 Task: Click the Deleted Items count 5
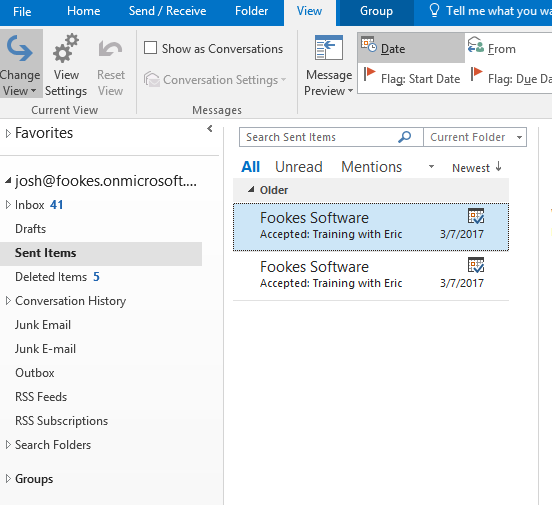coord(96,277)
